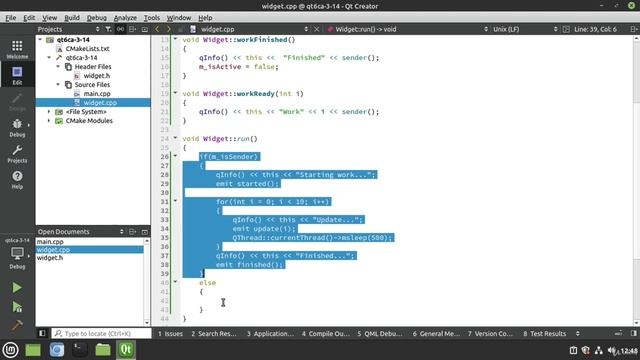Open network icon in system tray

pos(598,350)
